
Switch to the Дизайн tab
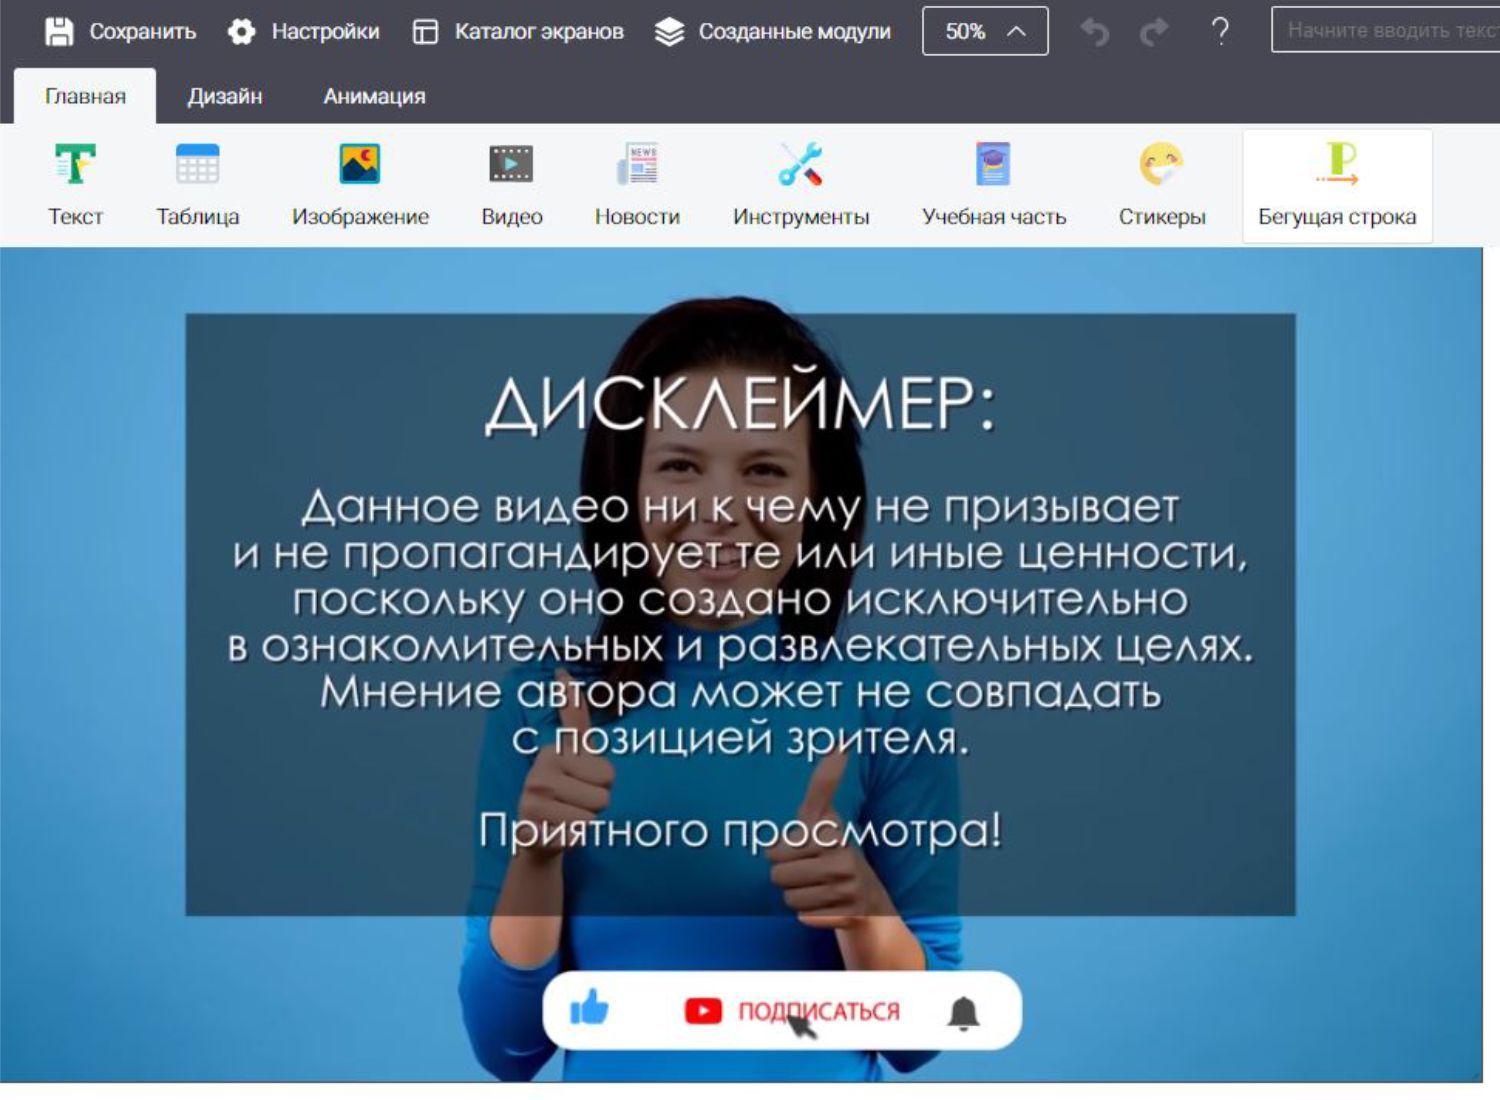pos(225,96)
